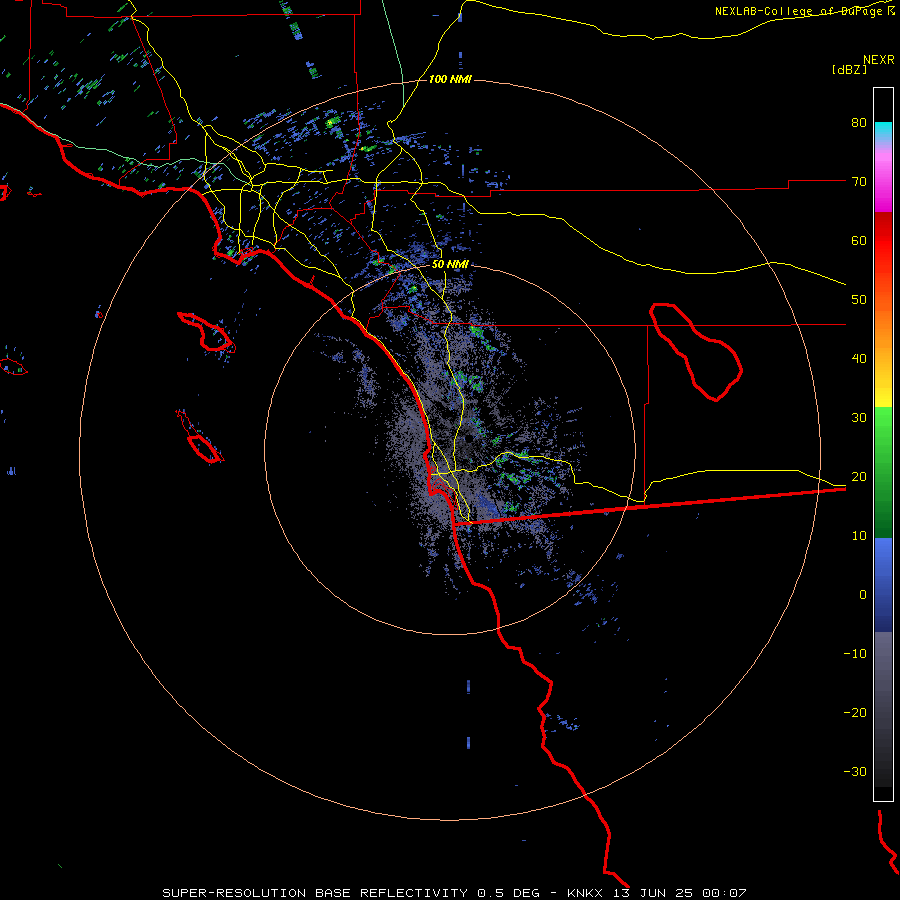The width and height of the screenshot is (900, 900).
Task: Click the [dBZ] unit label
Action: click(x=849, y=69)
